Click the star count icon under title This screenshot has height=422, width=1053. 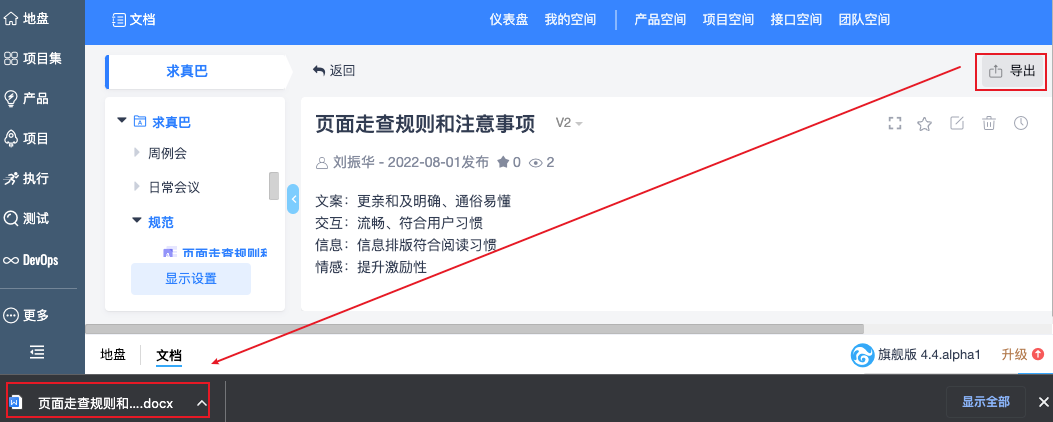tap(502, 162)
